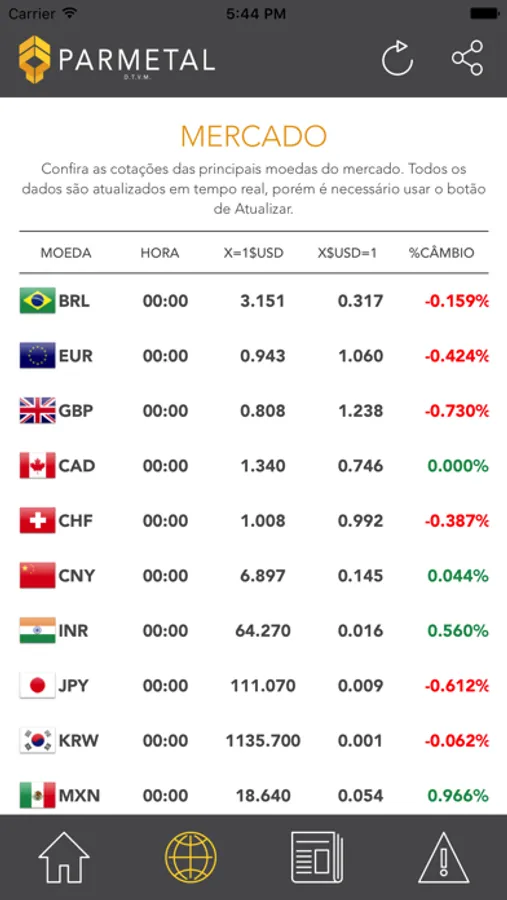
Task: Tap the Parmetal logo
Action: [x=117, y=60]
